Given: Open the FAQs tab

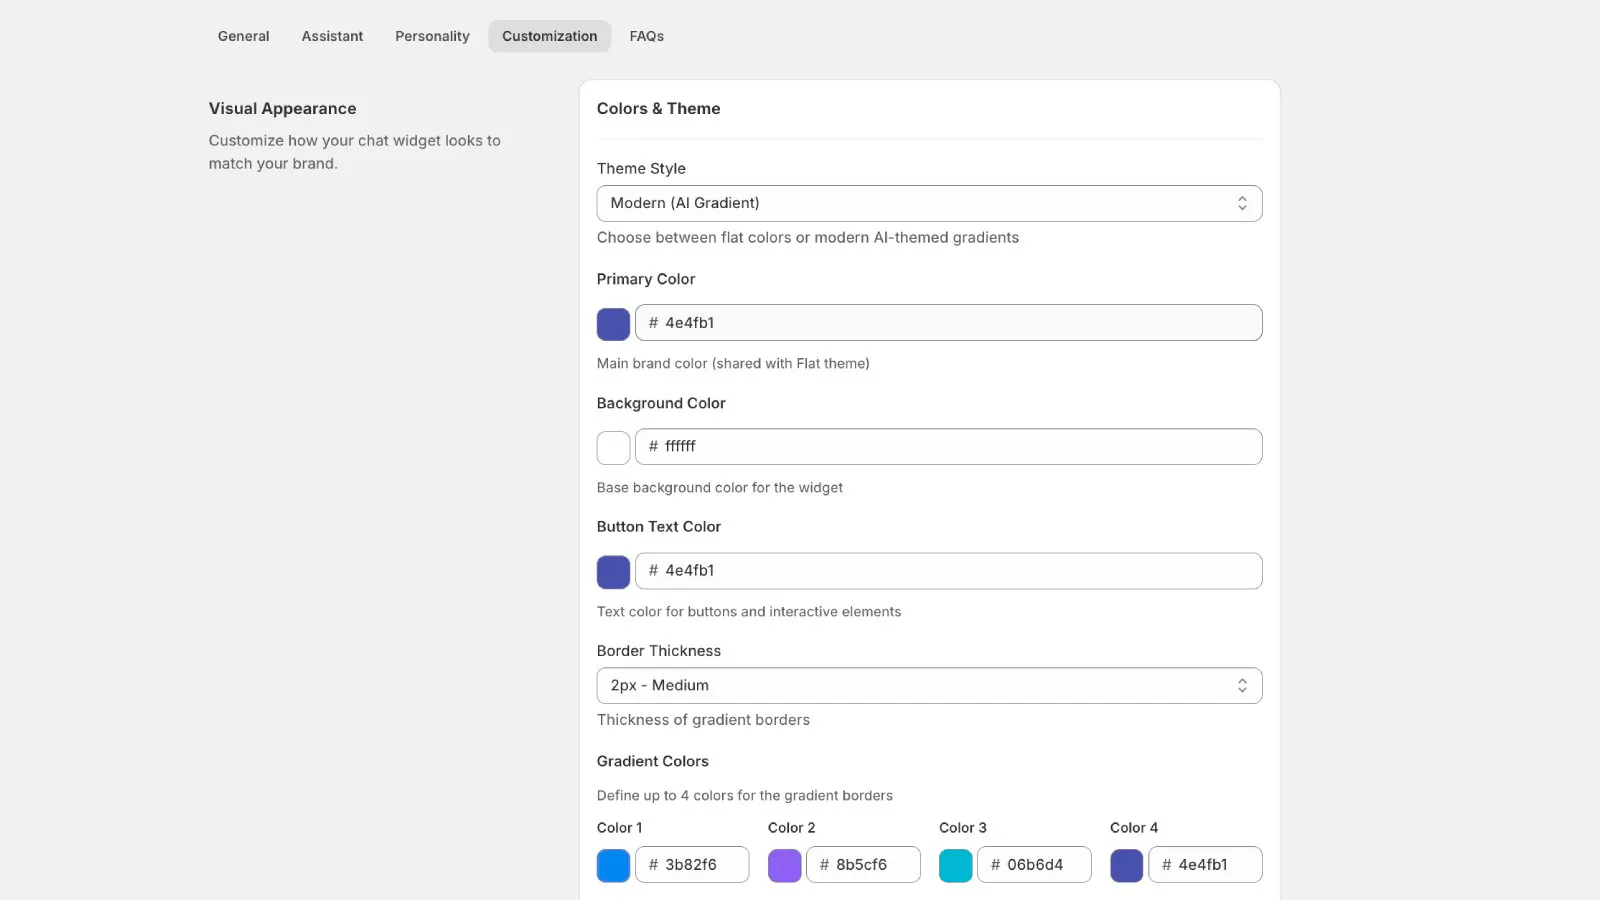Looking at the screenshot, I should point(646,36).
